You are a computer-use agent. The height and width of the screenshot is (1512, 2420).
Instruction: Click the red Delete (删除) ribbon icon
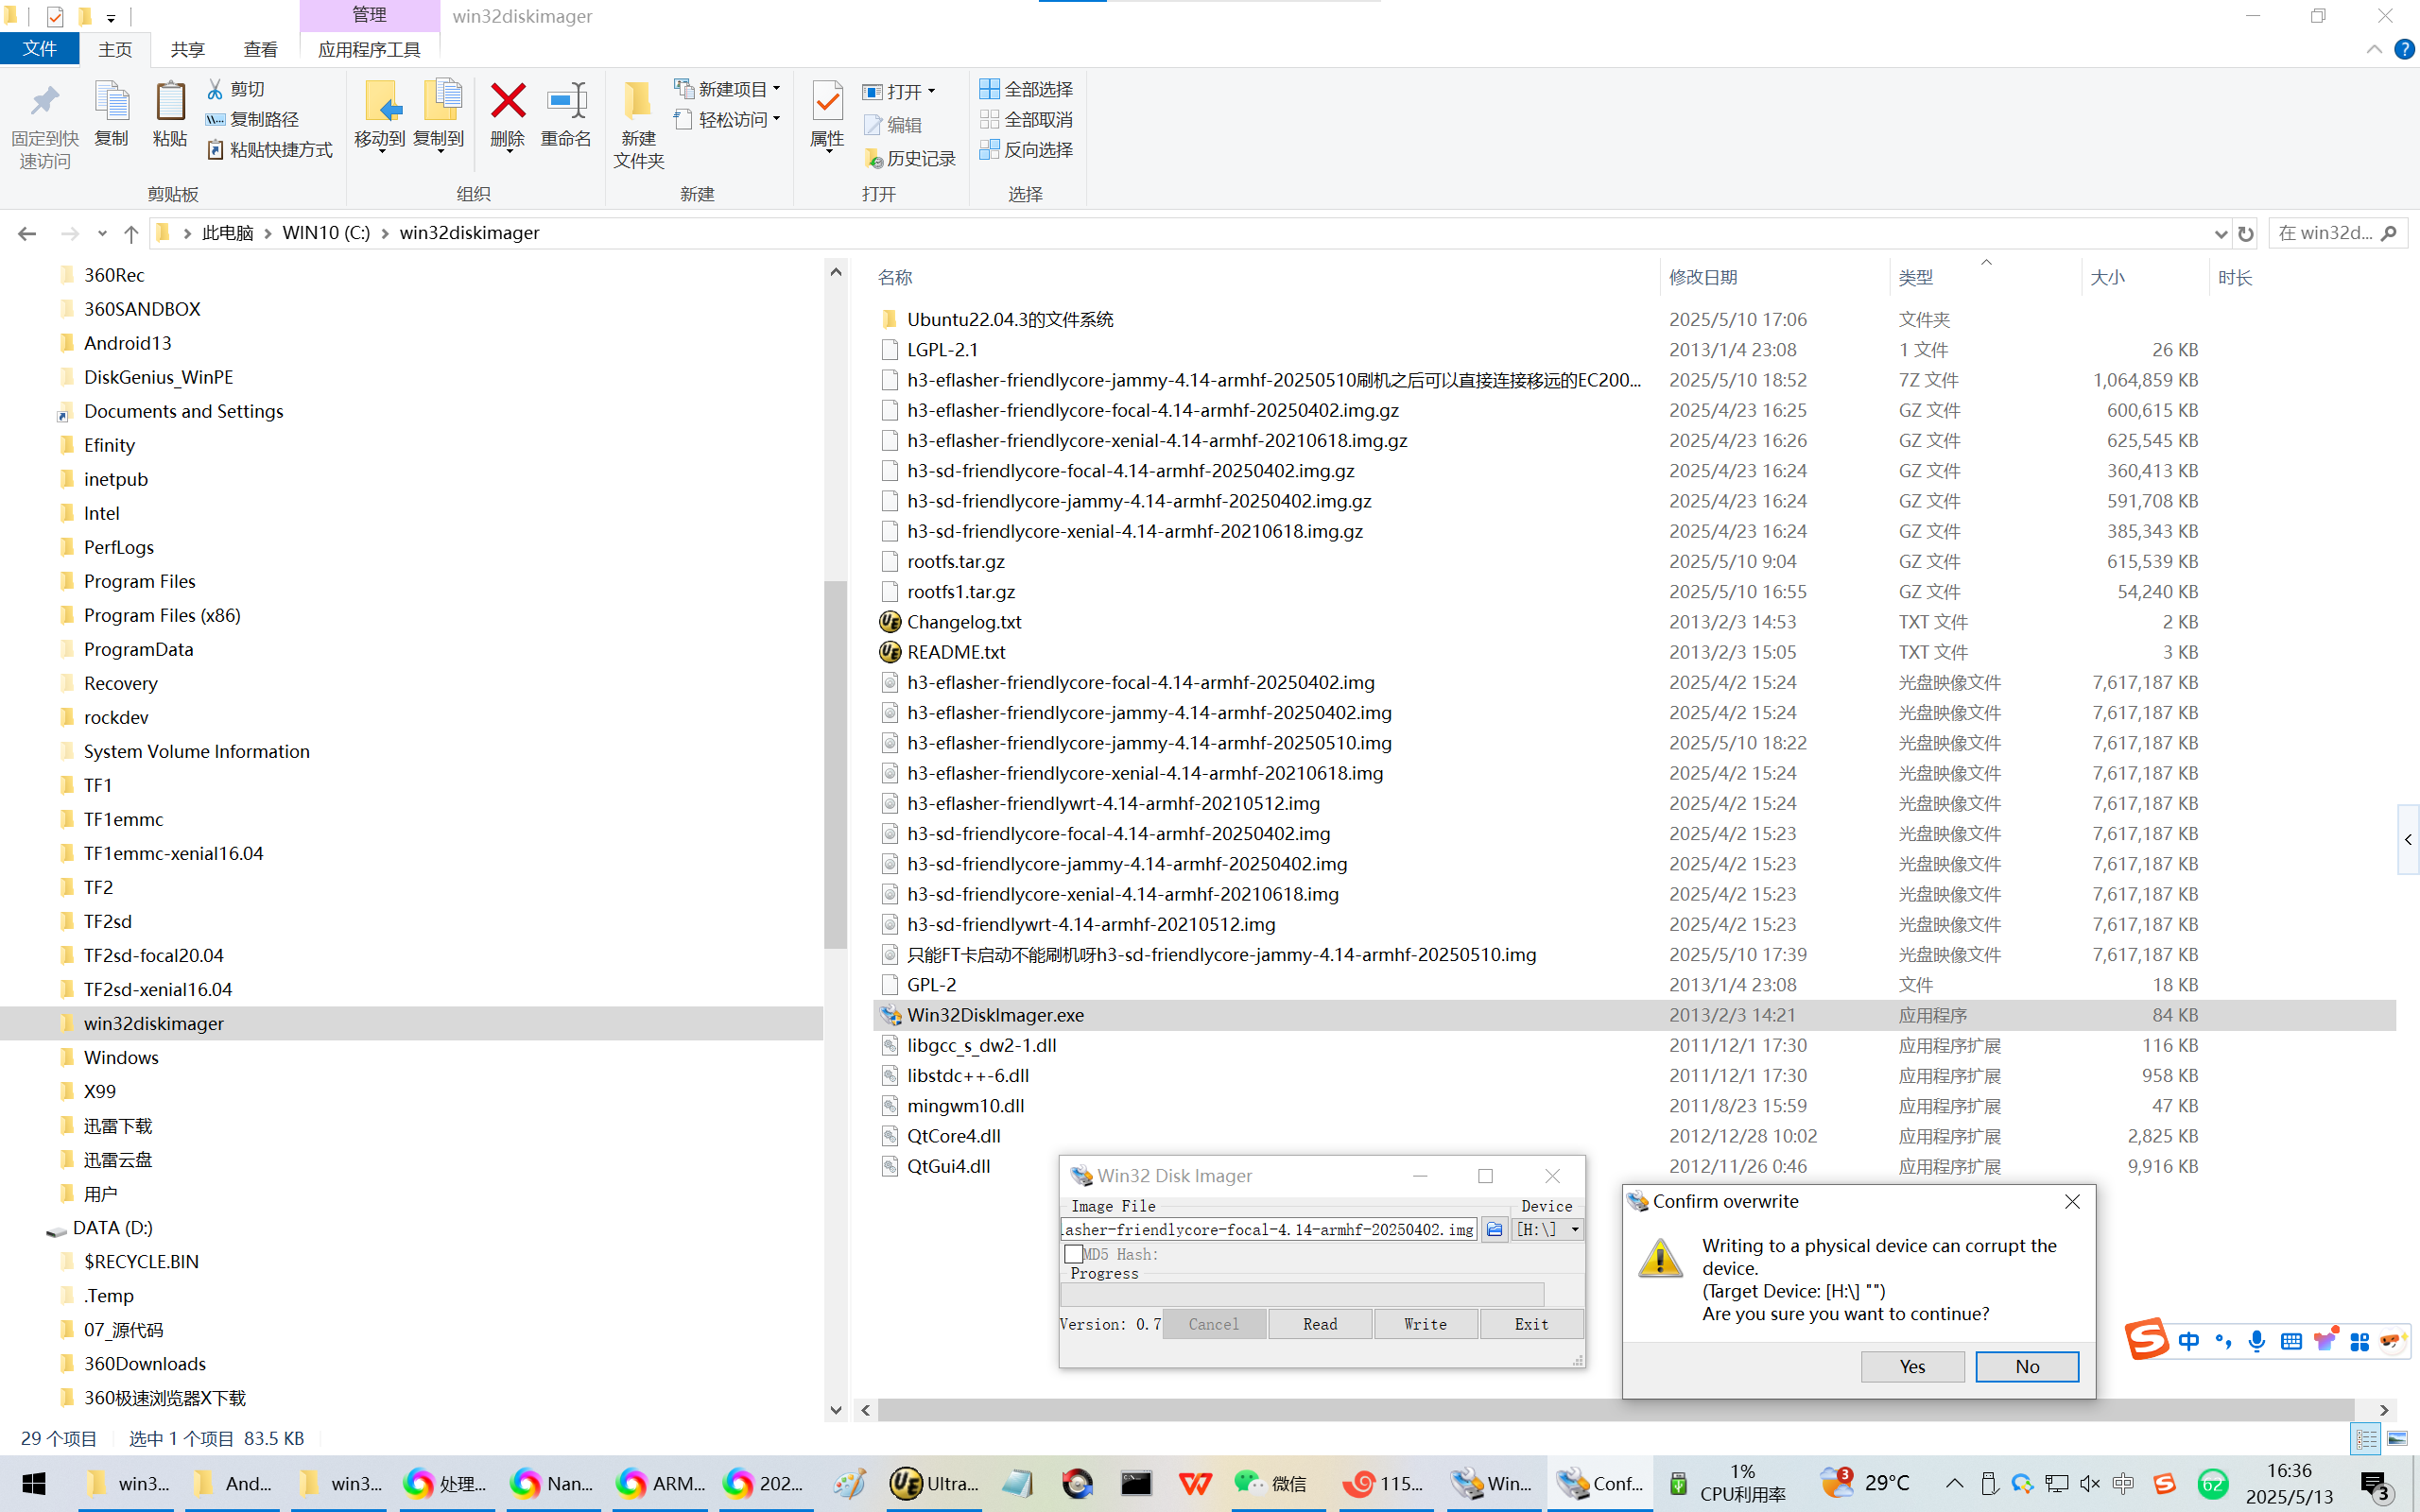(508, 102)
